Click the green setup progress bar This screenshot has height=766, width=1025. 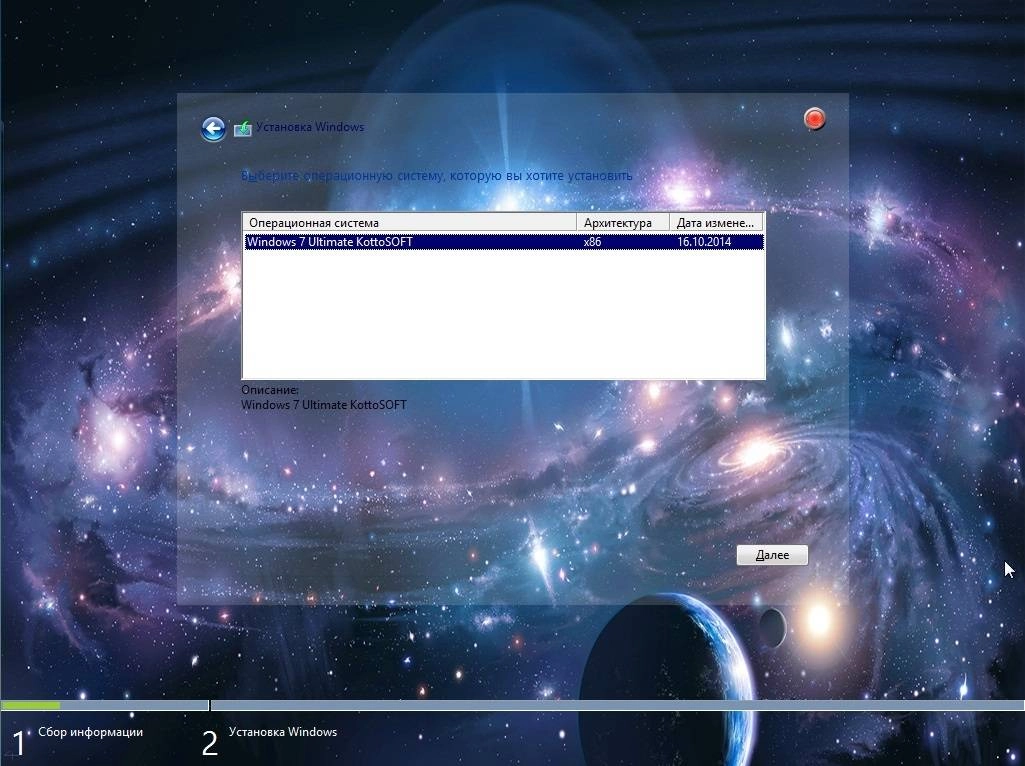(30, 705)
